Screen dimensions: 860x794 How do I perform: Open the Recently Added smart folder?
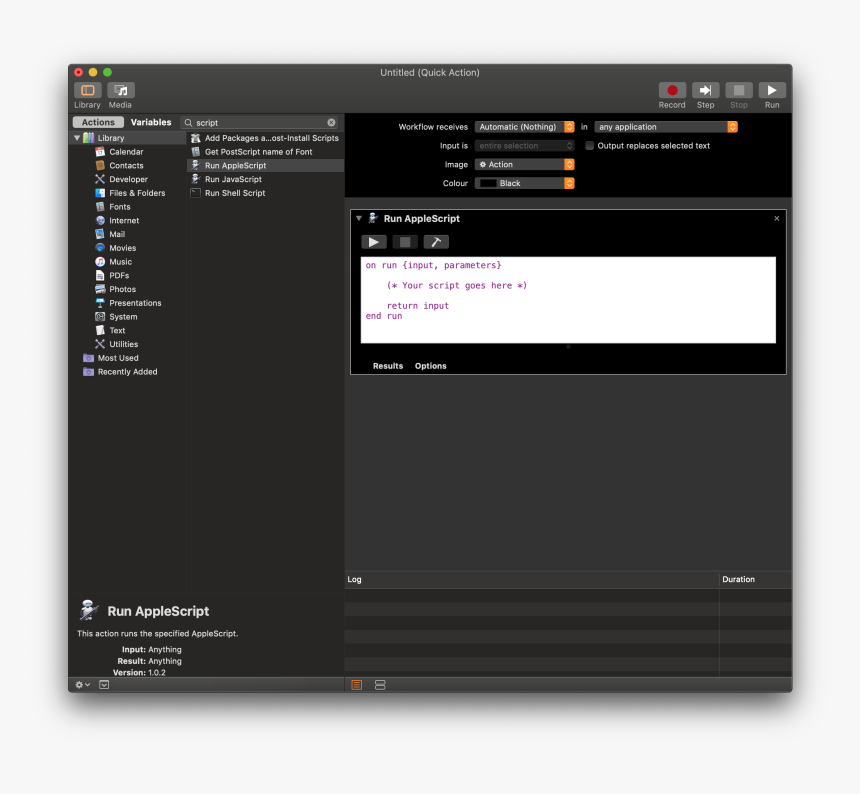[127, 372]
